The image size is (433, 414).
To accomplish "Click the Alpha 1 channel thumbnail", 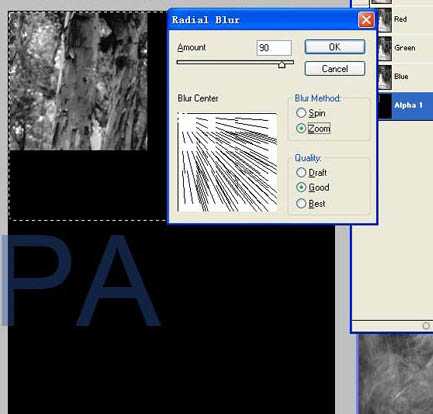I will (x=385, y=106).
